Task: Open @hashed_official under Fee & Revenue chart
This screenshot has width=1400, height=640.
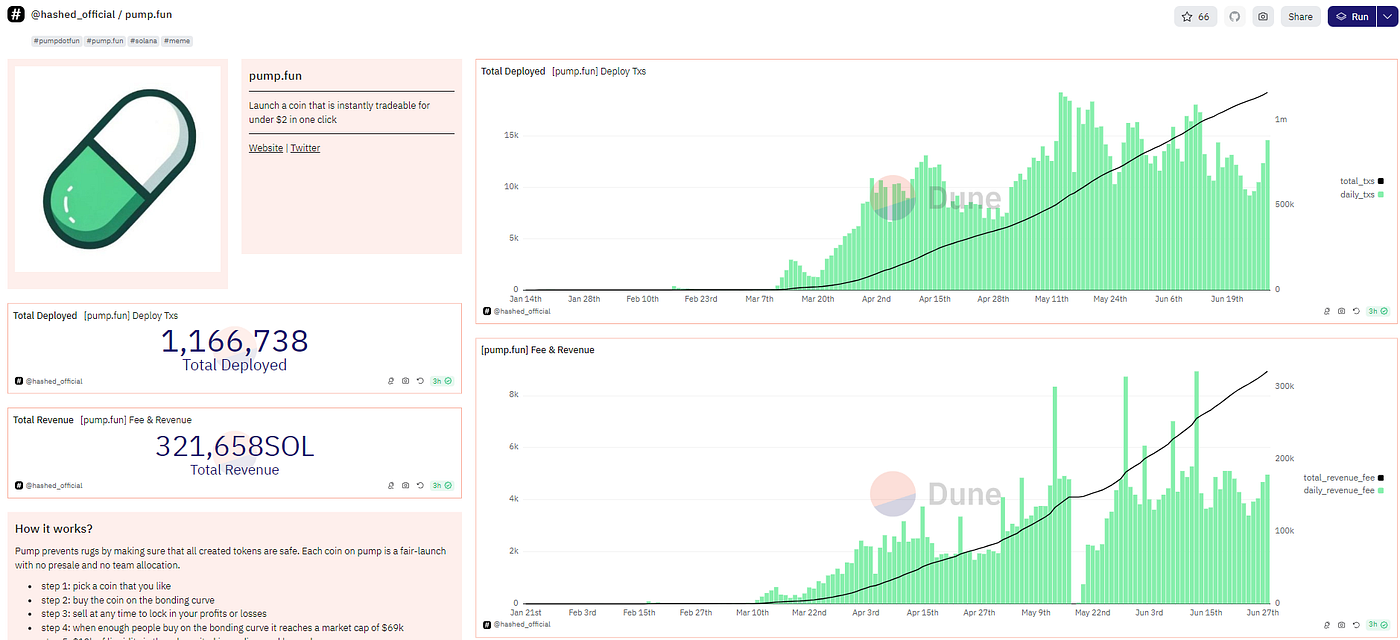Action: (522, 624)
